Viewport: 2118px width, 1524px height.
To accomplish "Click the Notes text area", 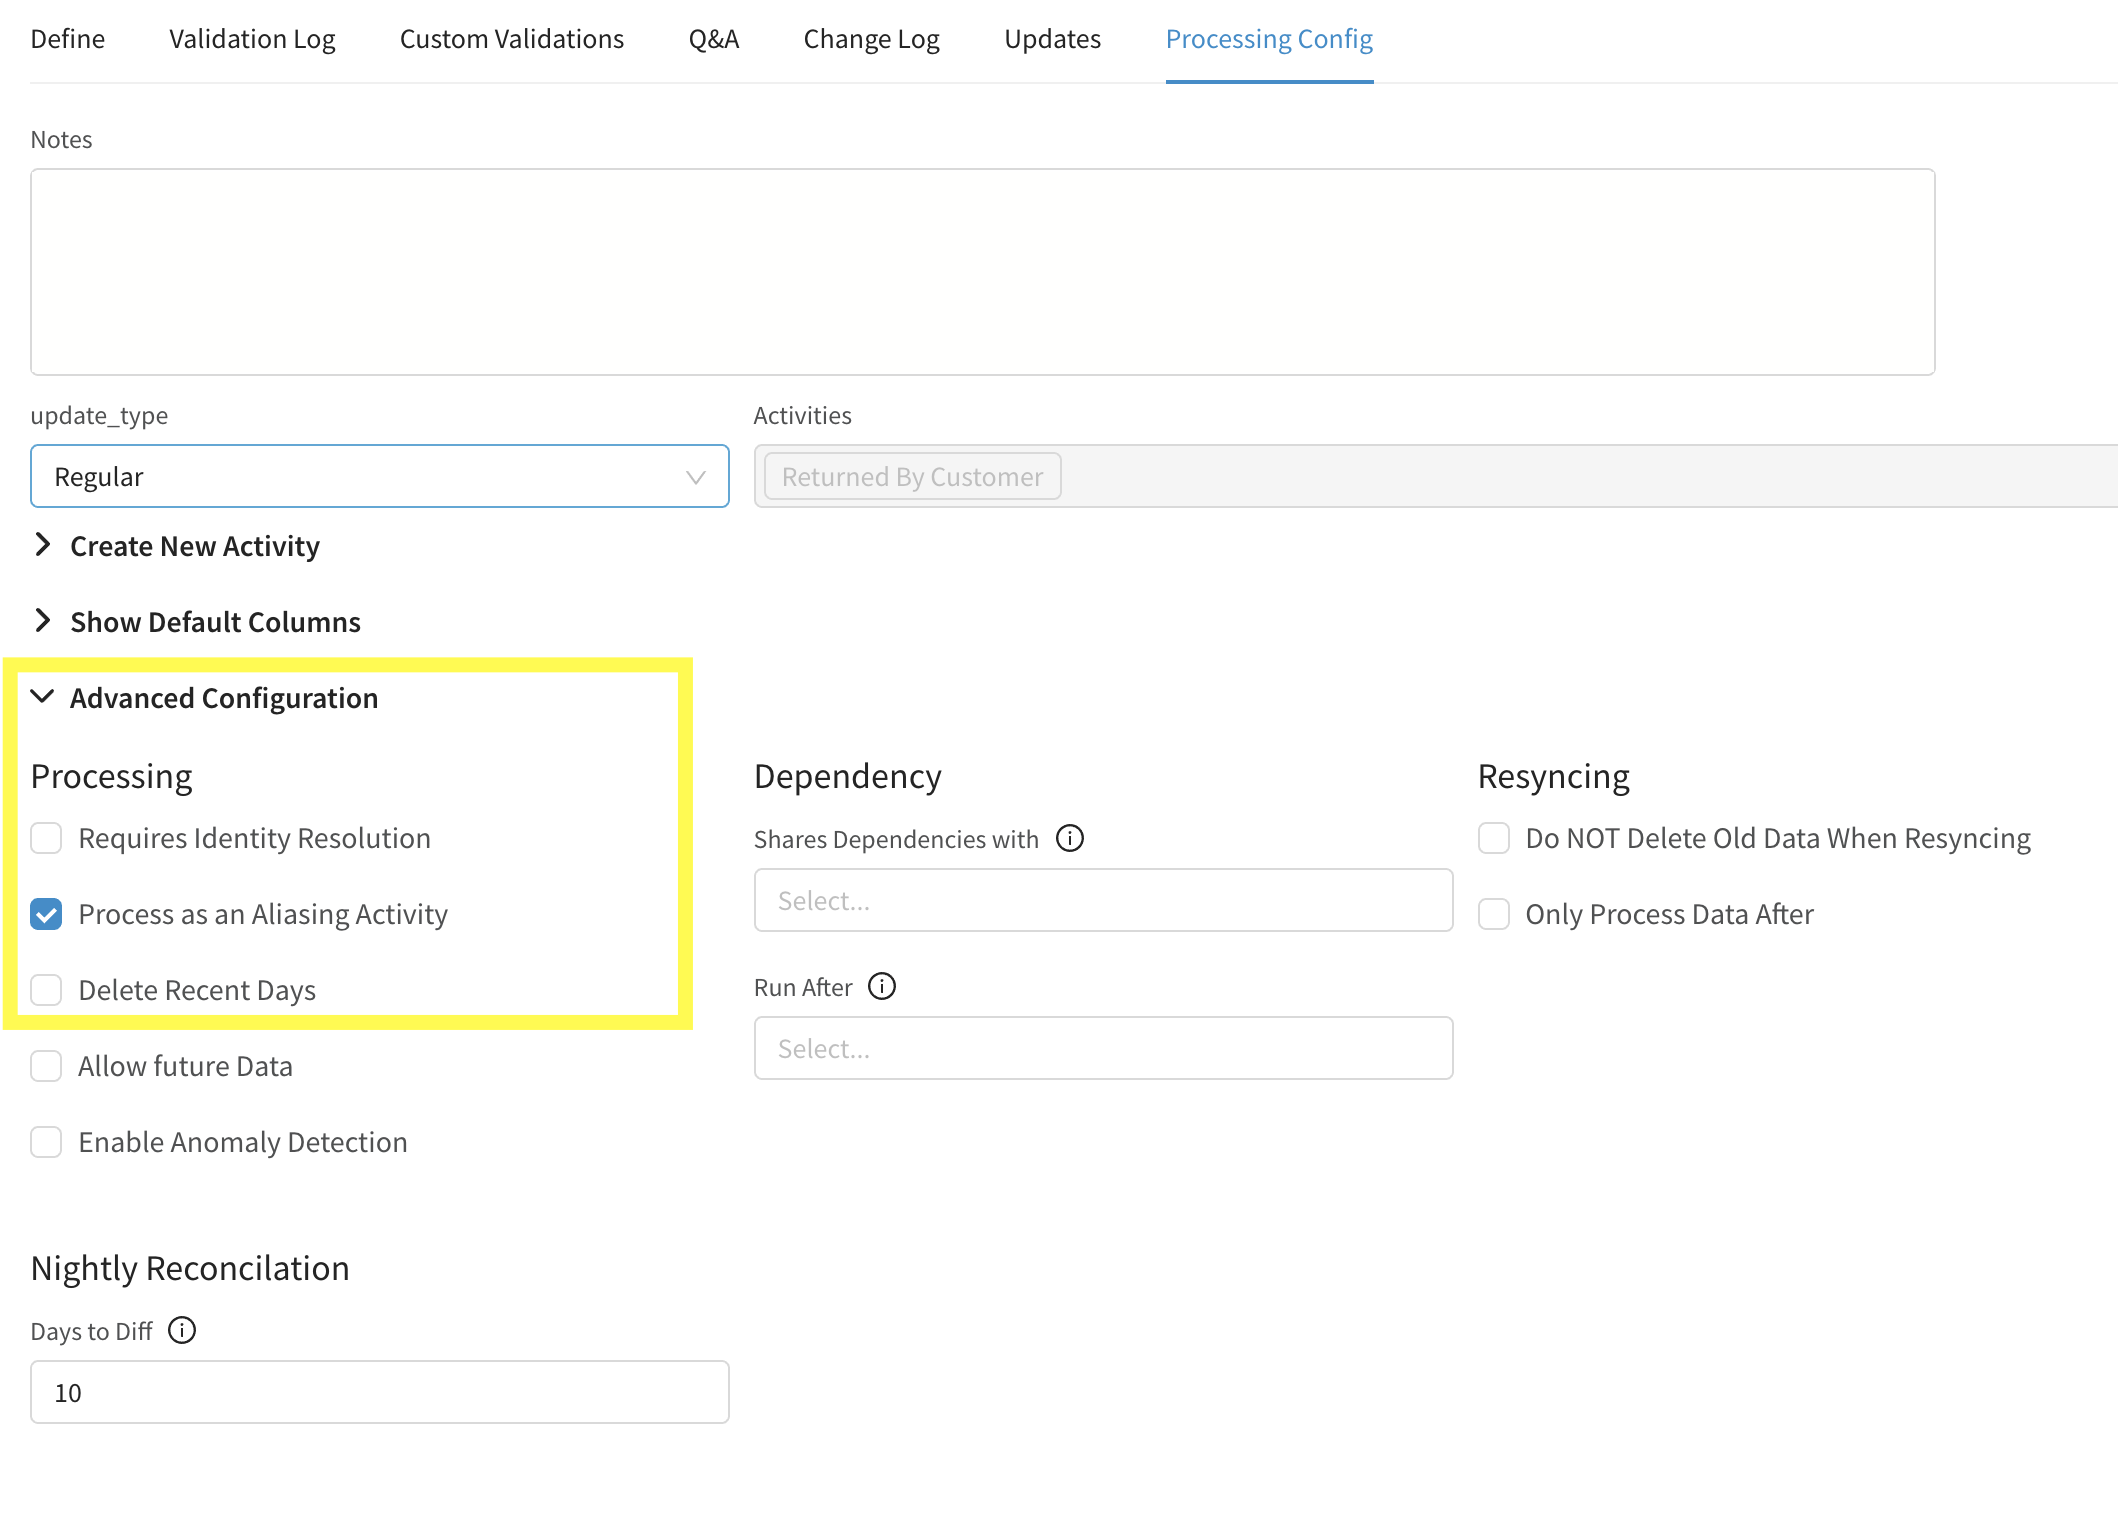I will (x=982, y=272).
